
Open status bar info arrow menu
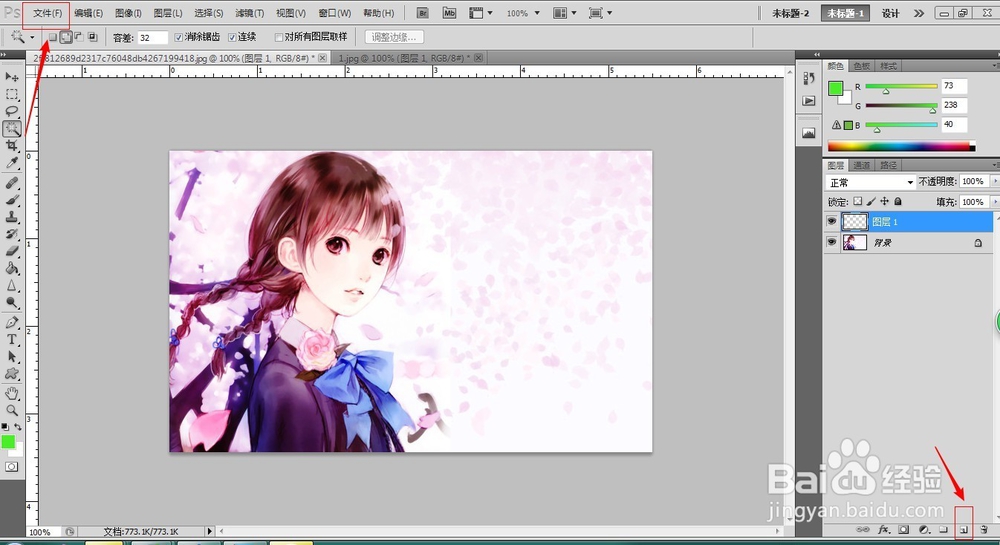[209, 531]
